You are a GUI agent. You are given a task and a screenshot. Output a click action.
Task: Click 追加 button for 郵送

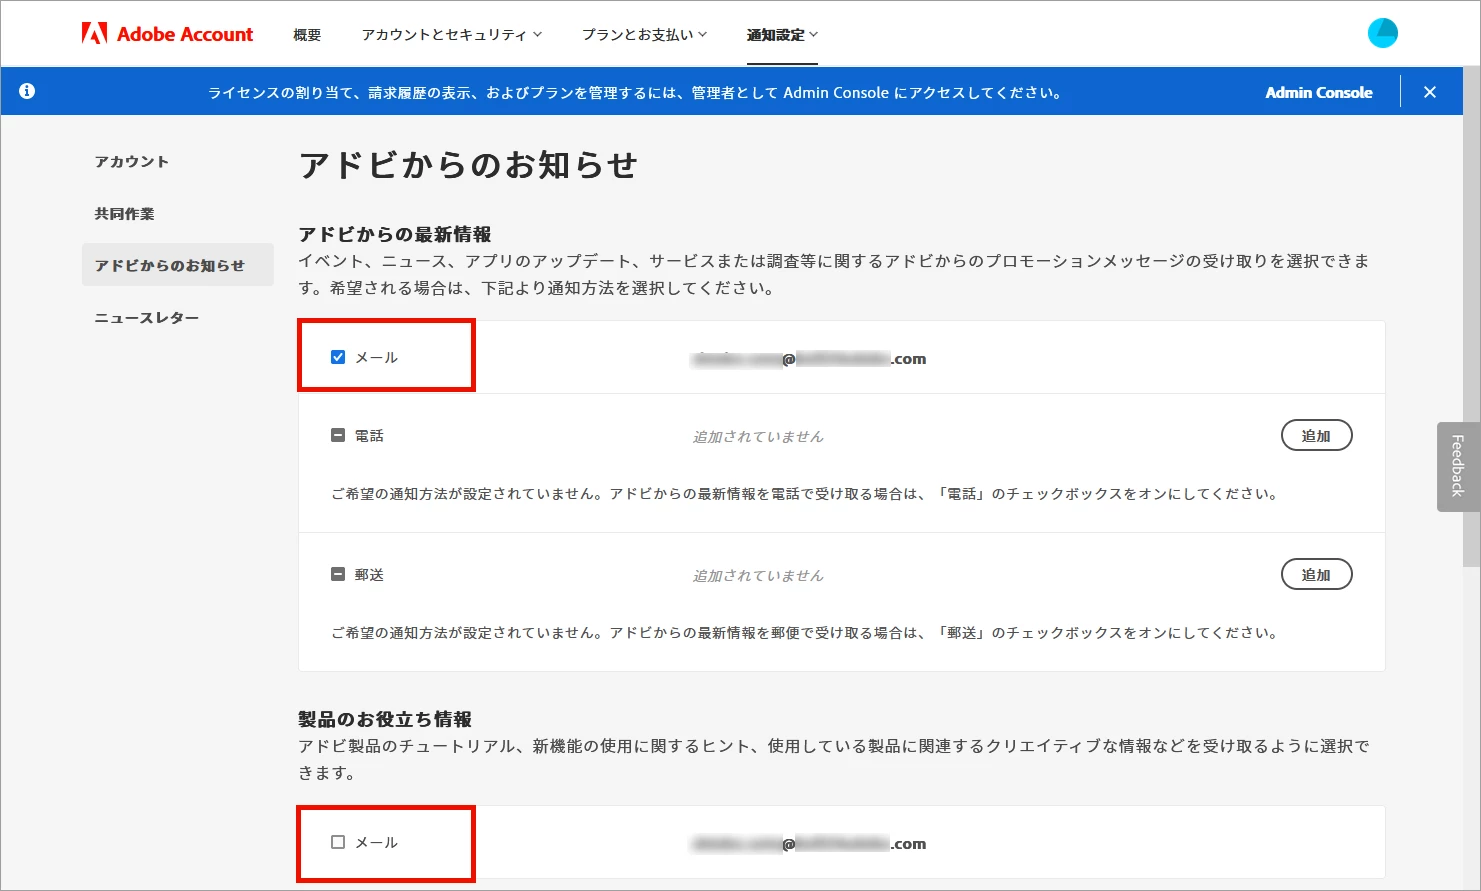(1317, 575)
